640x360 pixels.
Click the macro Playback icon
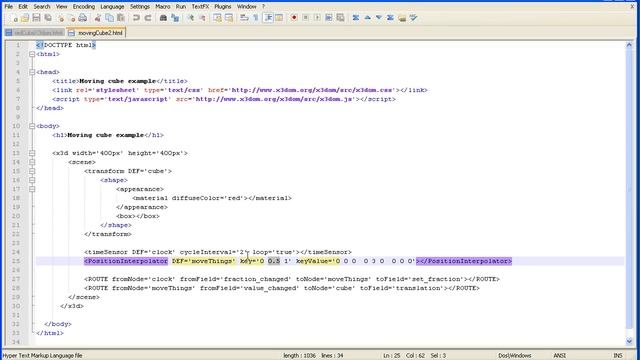click(317, 18)
